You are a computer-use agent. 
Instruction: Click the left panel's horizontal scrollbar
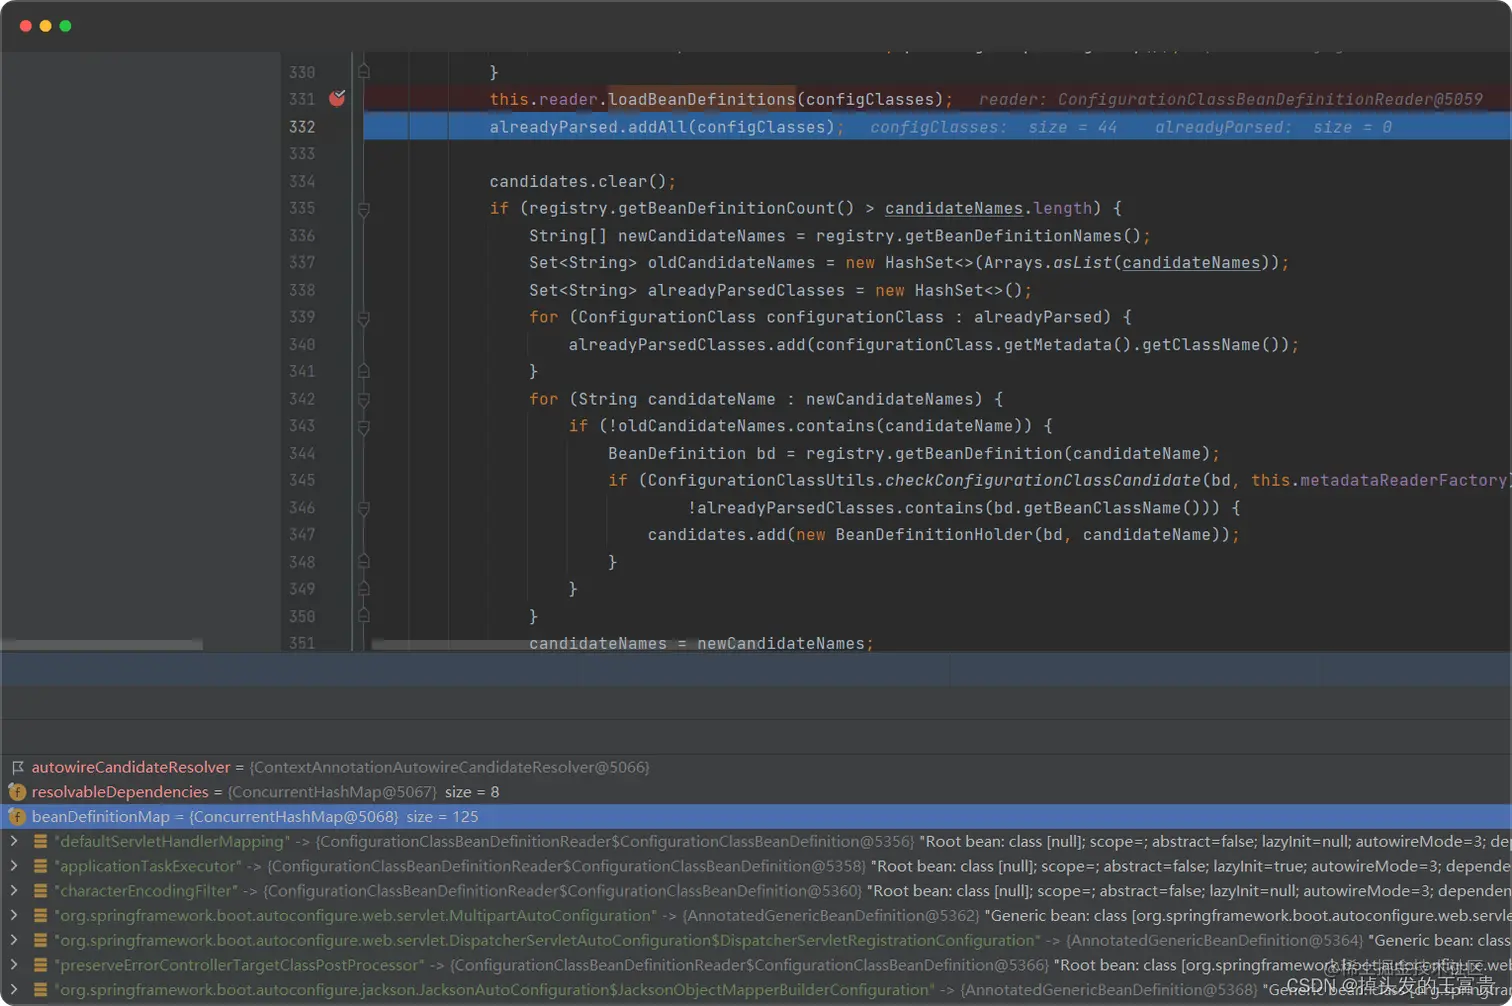click(102, 645)
